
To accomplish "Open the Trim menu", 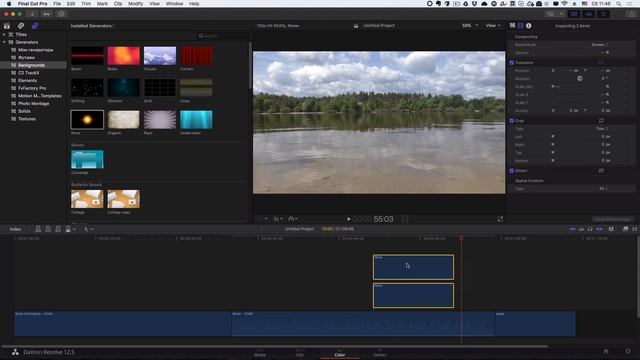I will (x=86, y=4).
